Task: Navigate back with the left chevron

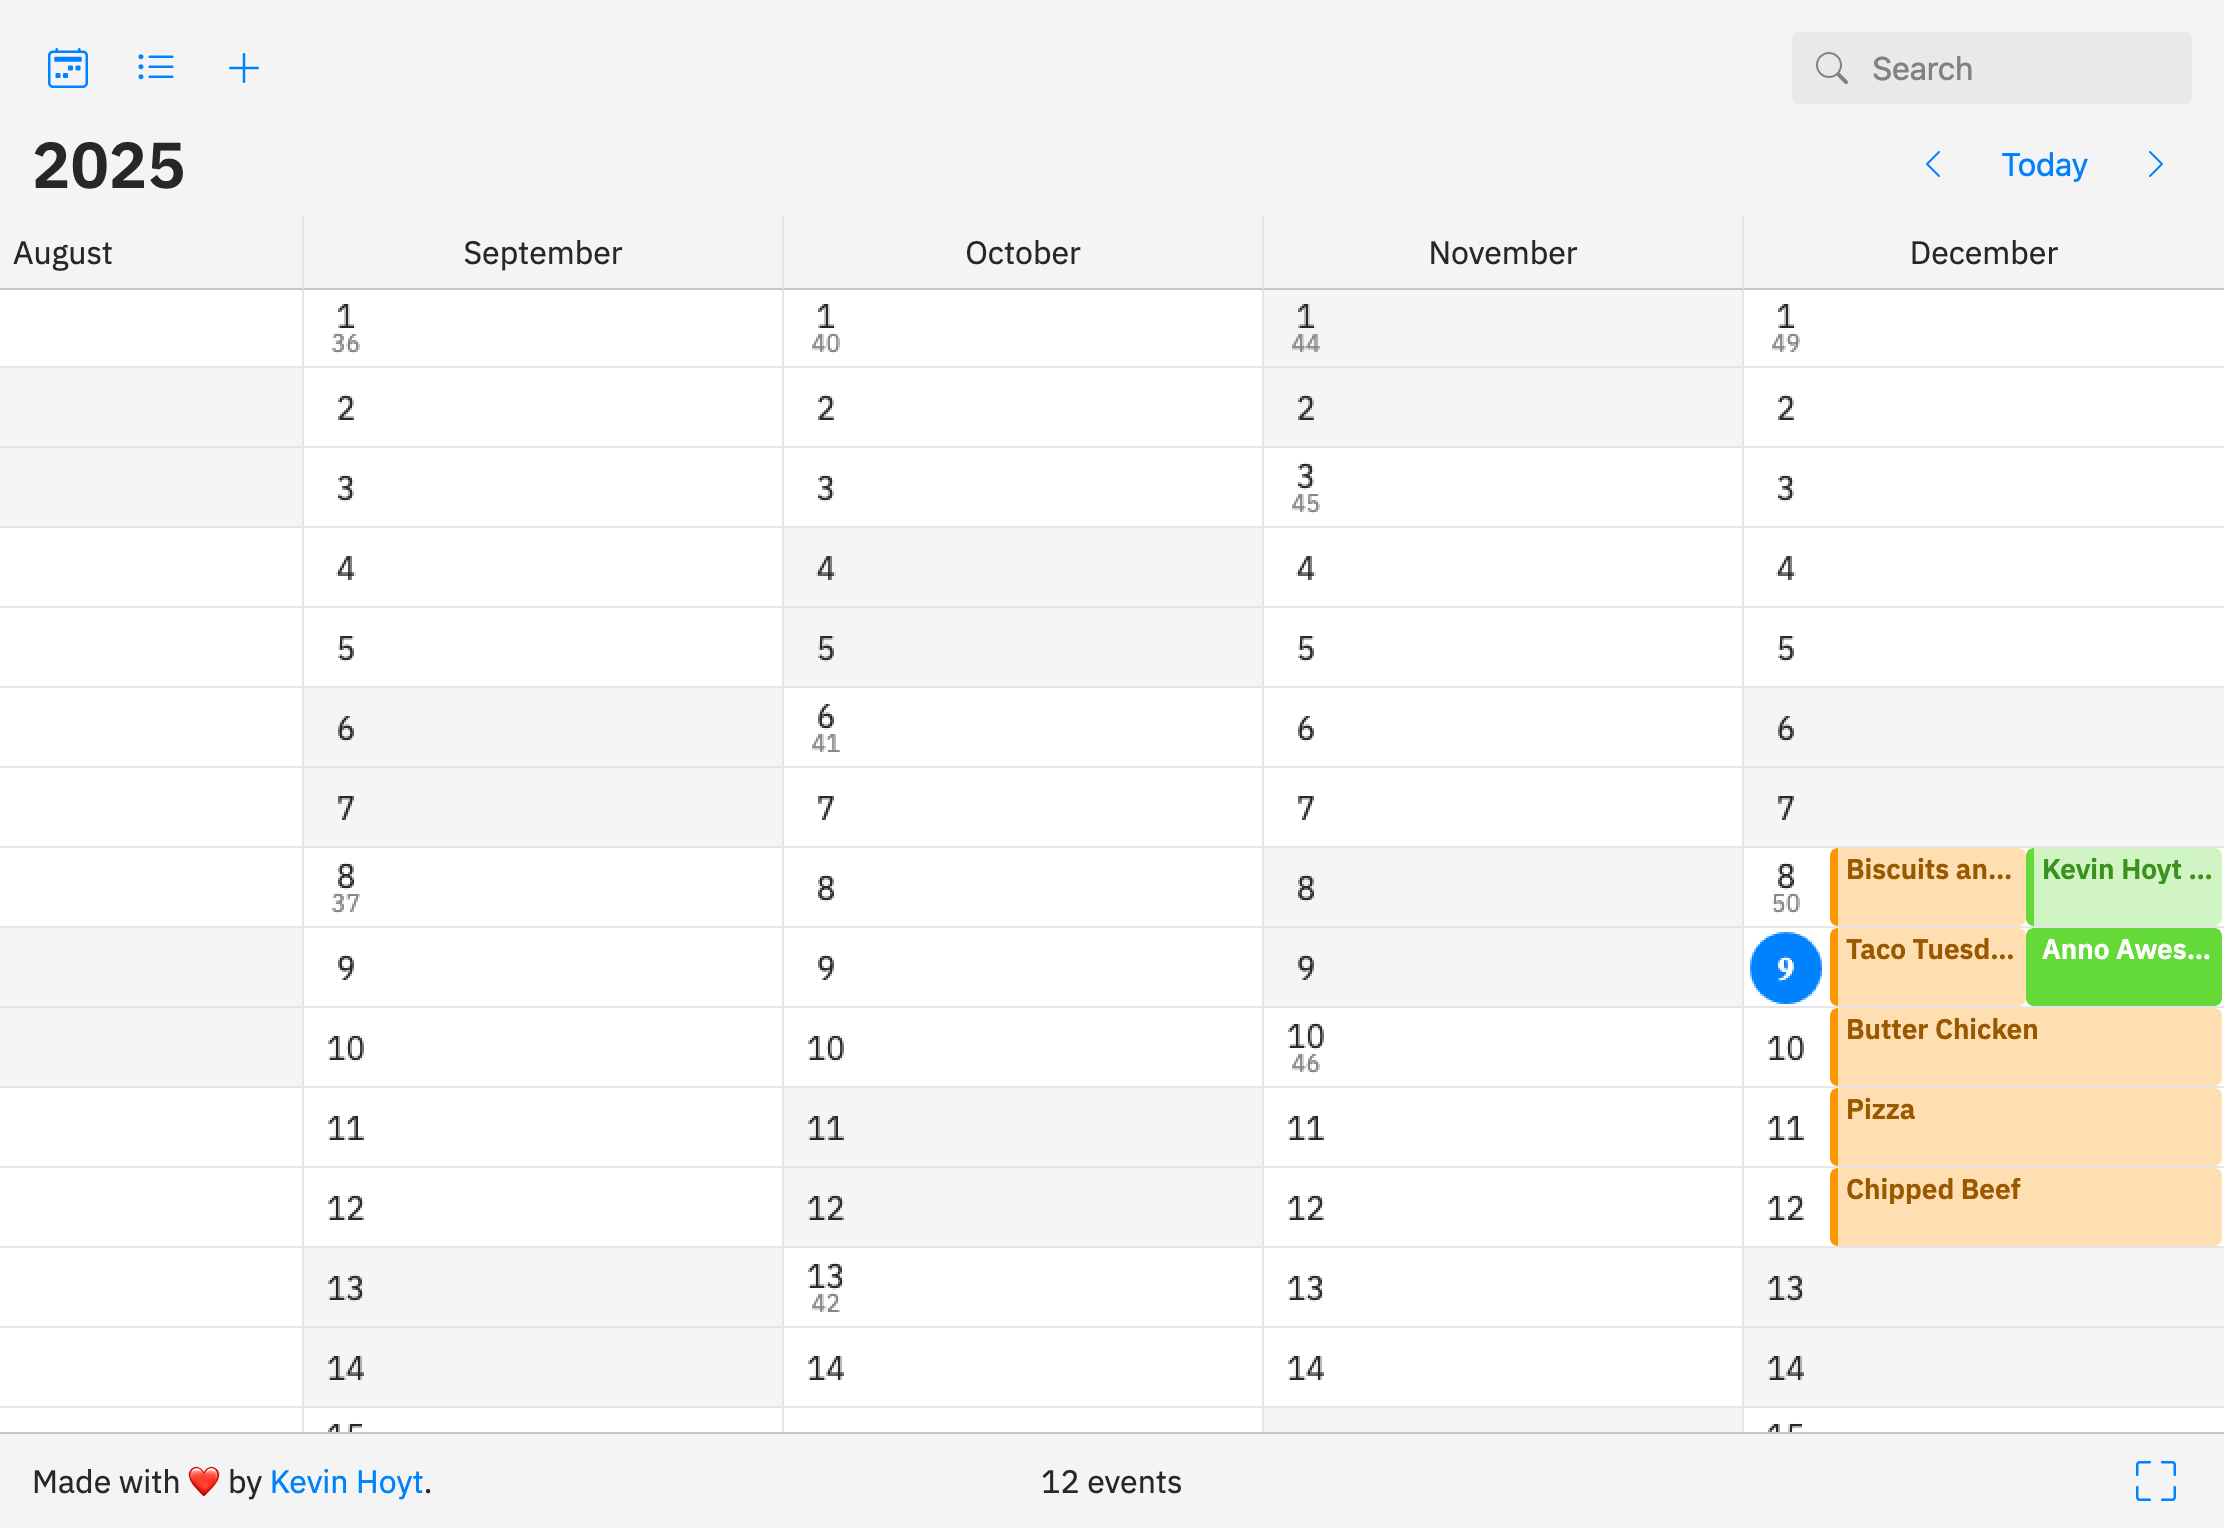Action: [x=1932, y=164]
